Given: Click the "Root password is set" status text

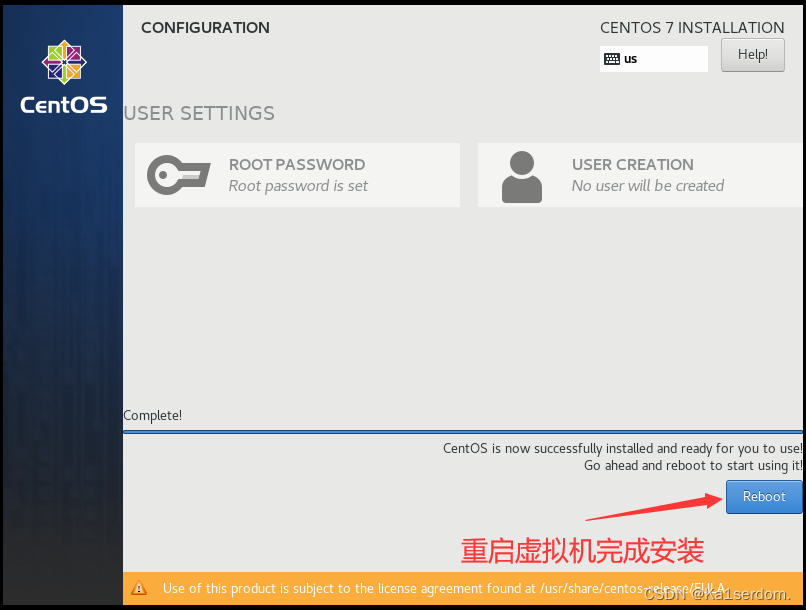Looking at the screenshot, I should 298,186.
